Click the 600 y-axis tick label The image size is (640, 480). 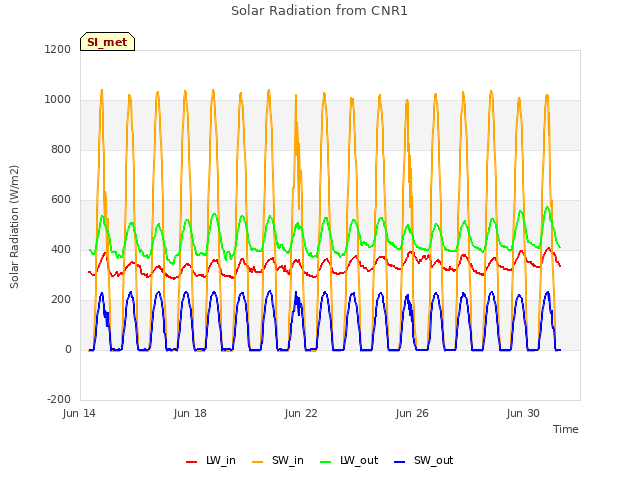(61, 200)
